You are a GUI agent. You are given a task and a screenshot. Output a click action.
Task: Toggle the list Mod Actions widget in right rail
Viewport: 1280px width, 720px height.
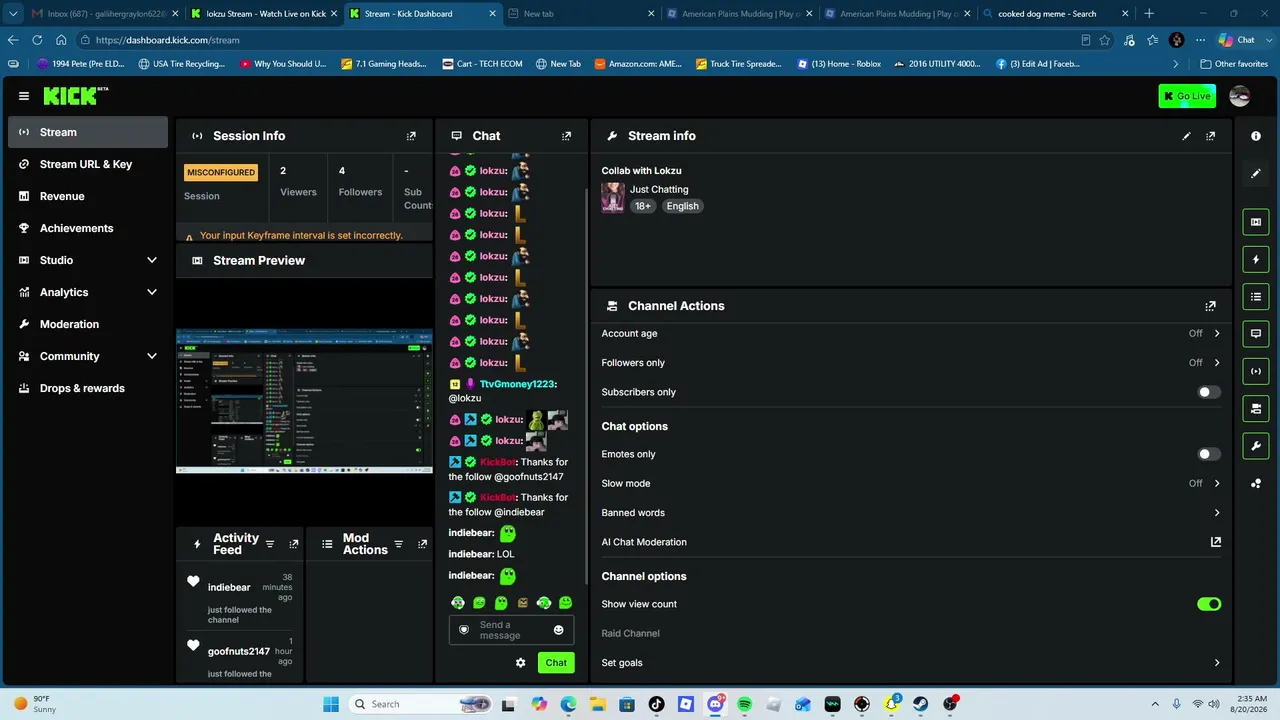click(x=1256, y=297)
